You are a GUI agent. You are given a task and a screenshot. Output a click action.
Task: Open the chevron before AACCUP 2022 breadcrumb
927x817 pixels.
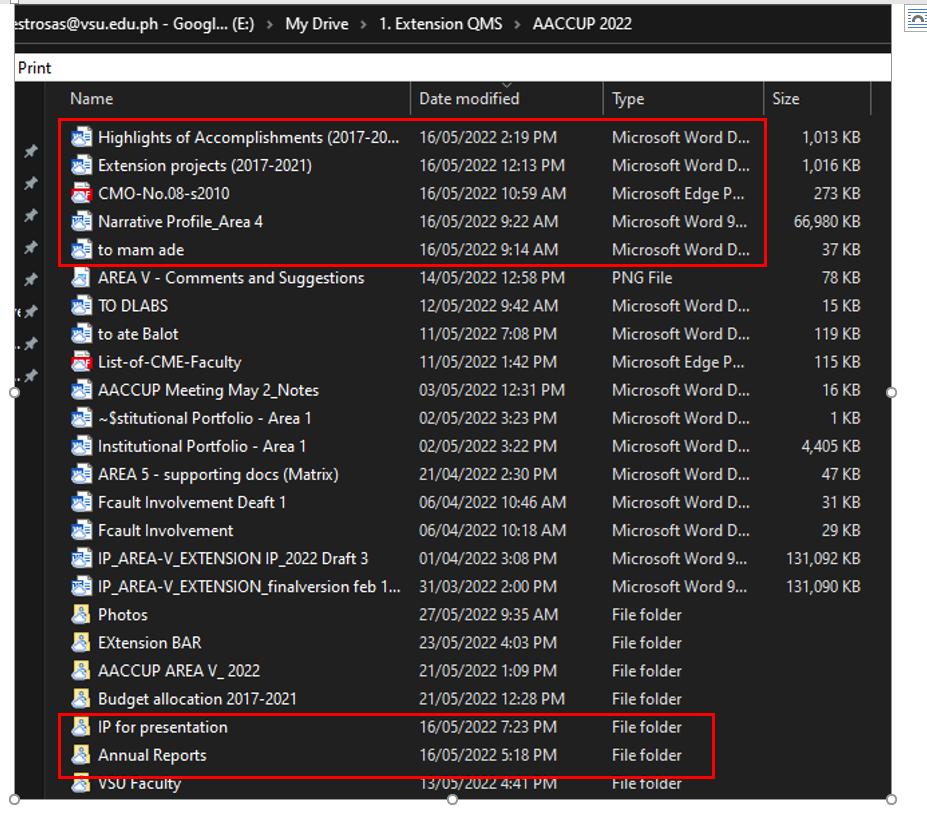click(x=517, y=24)
